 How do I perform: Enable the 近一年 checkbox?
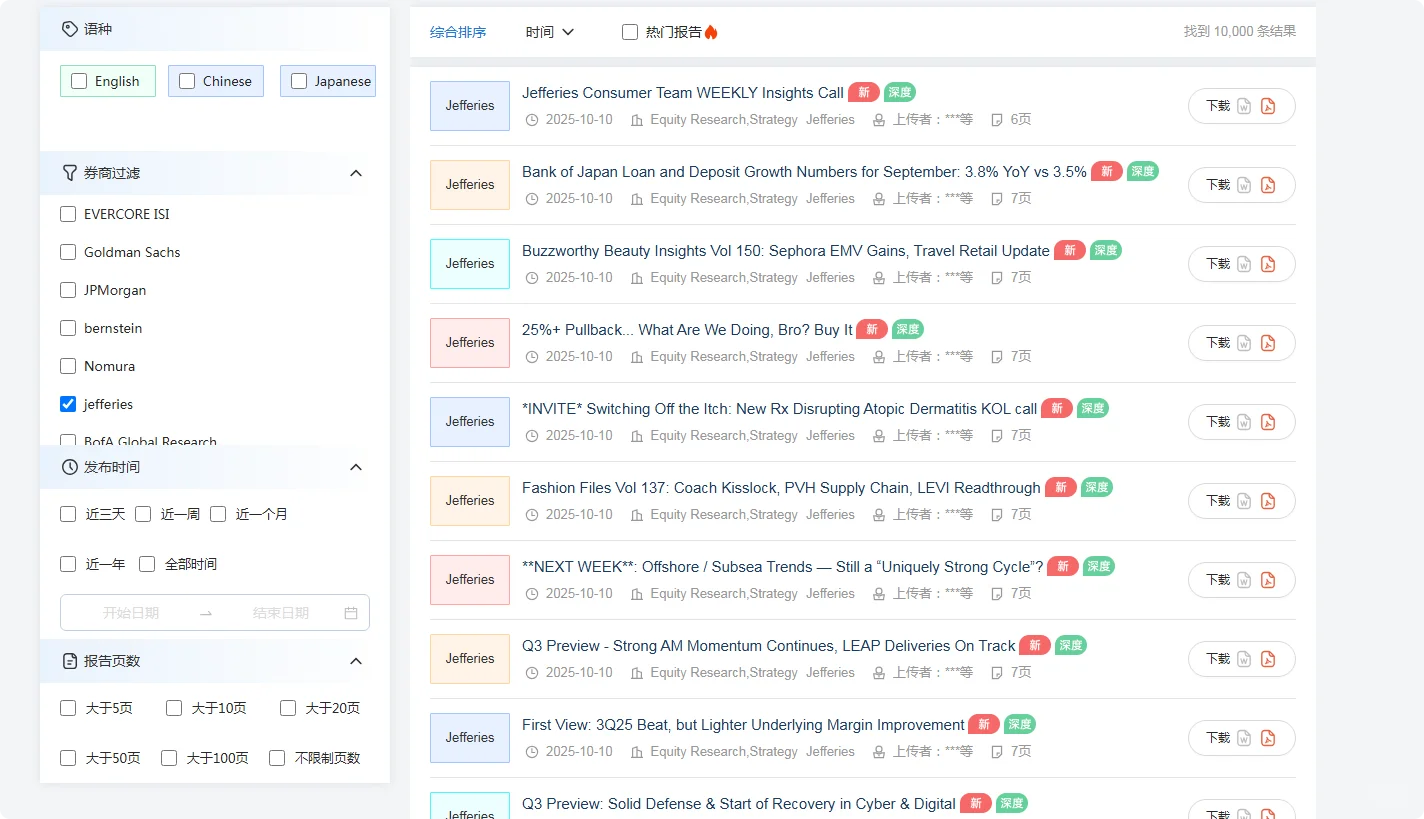68,564
